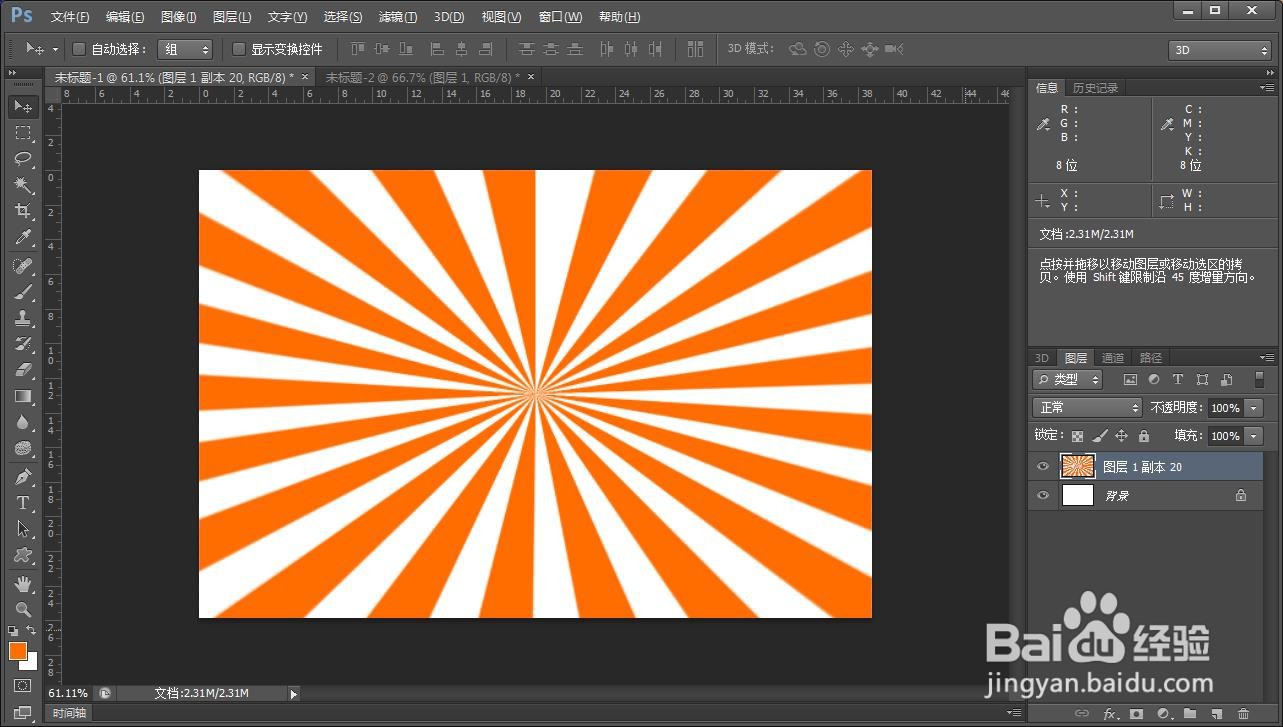This screenshot has width=1283, height=727.
Task: Select the Pen tool
Action: point(23,477)
